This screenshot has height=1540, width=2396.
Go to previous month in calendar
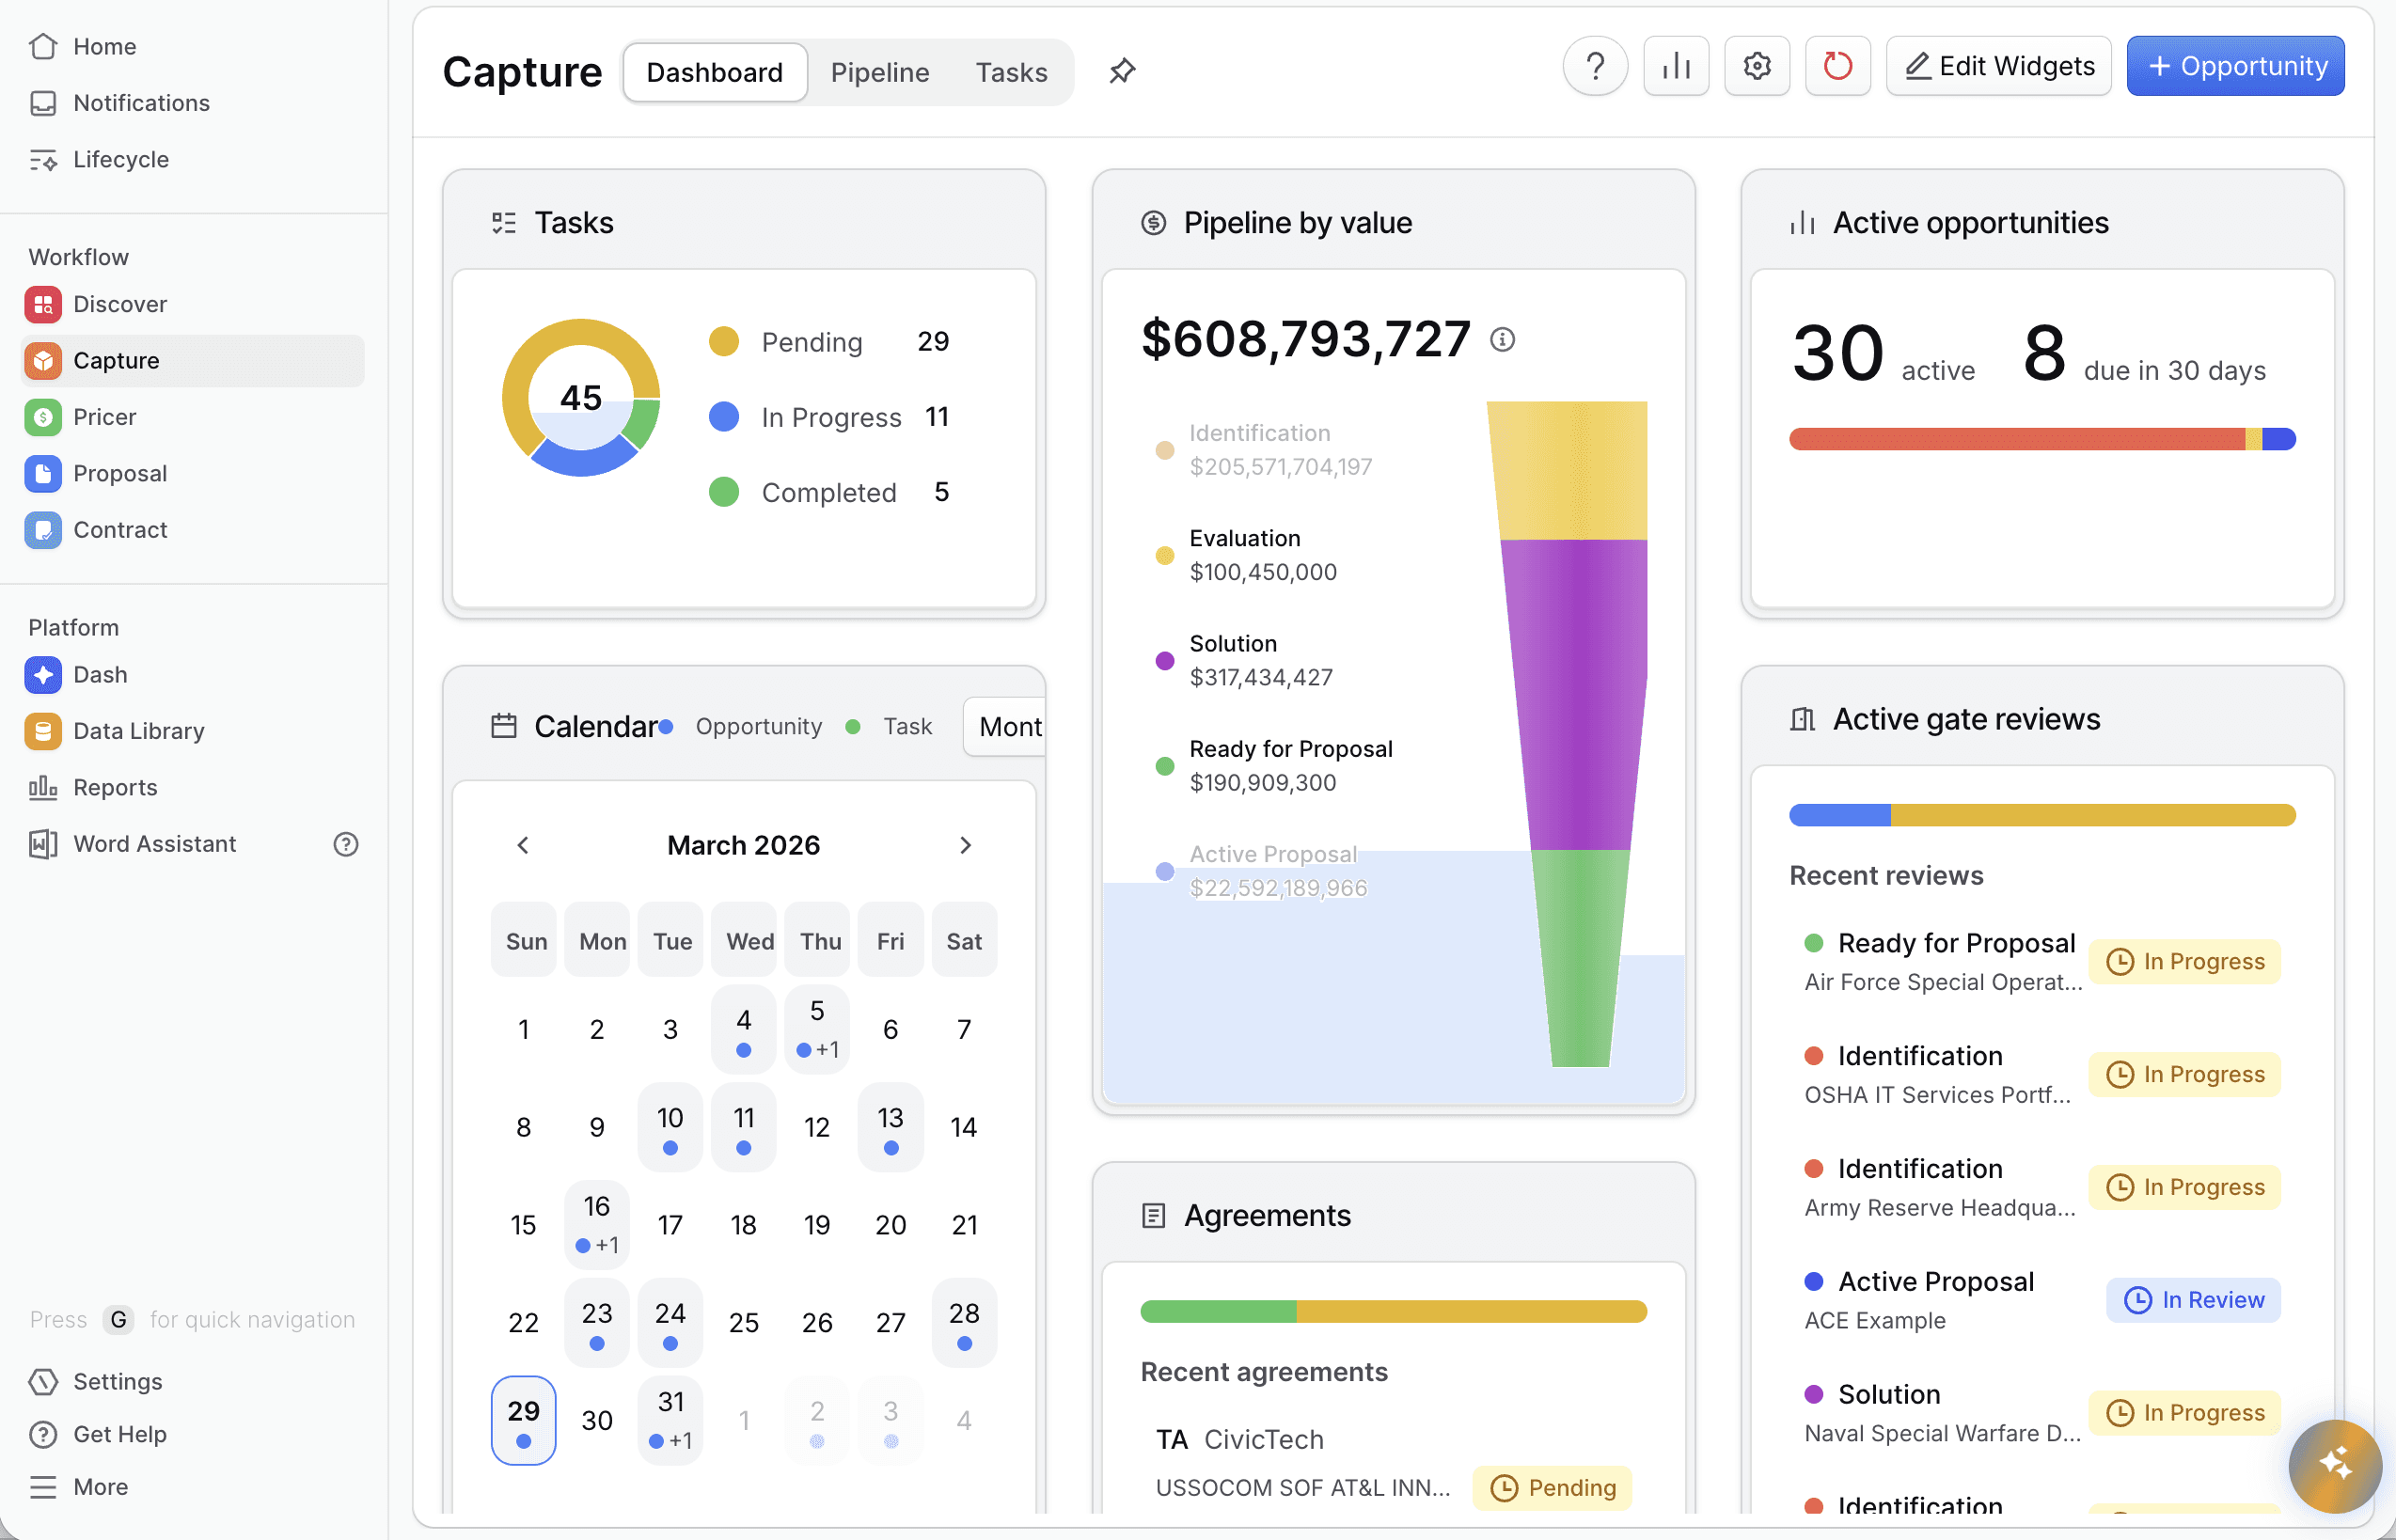tap(523, 846)
